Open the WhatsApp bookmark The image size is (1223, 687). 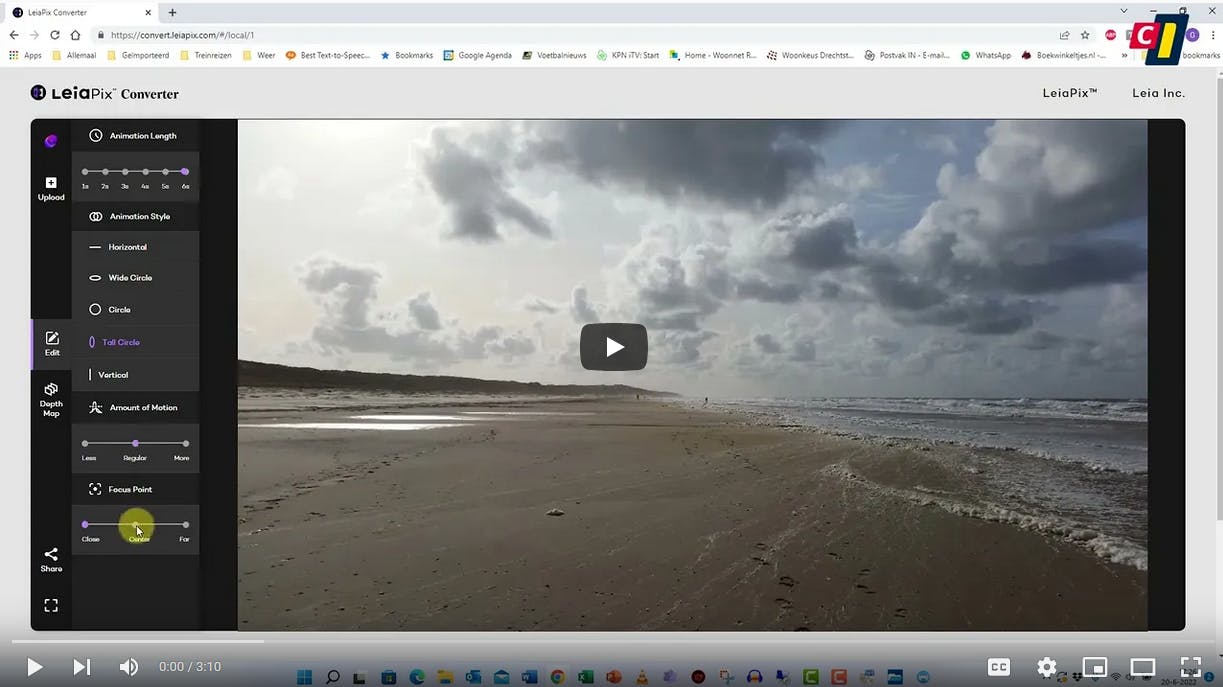[986, 56]
